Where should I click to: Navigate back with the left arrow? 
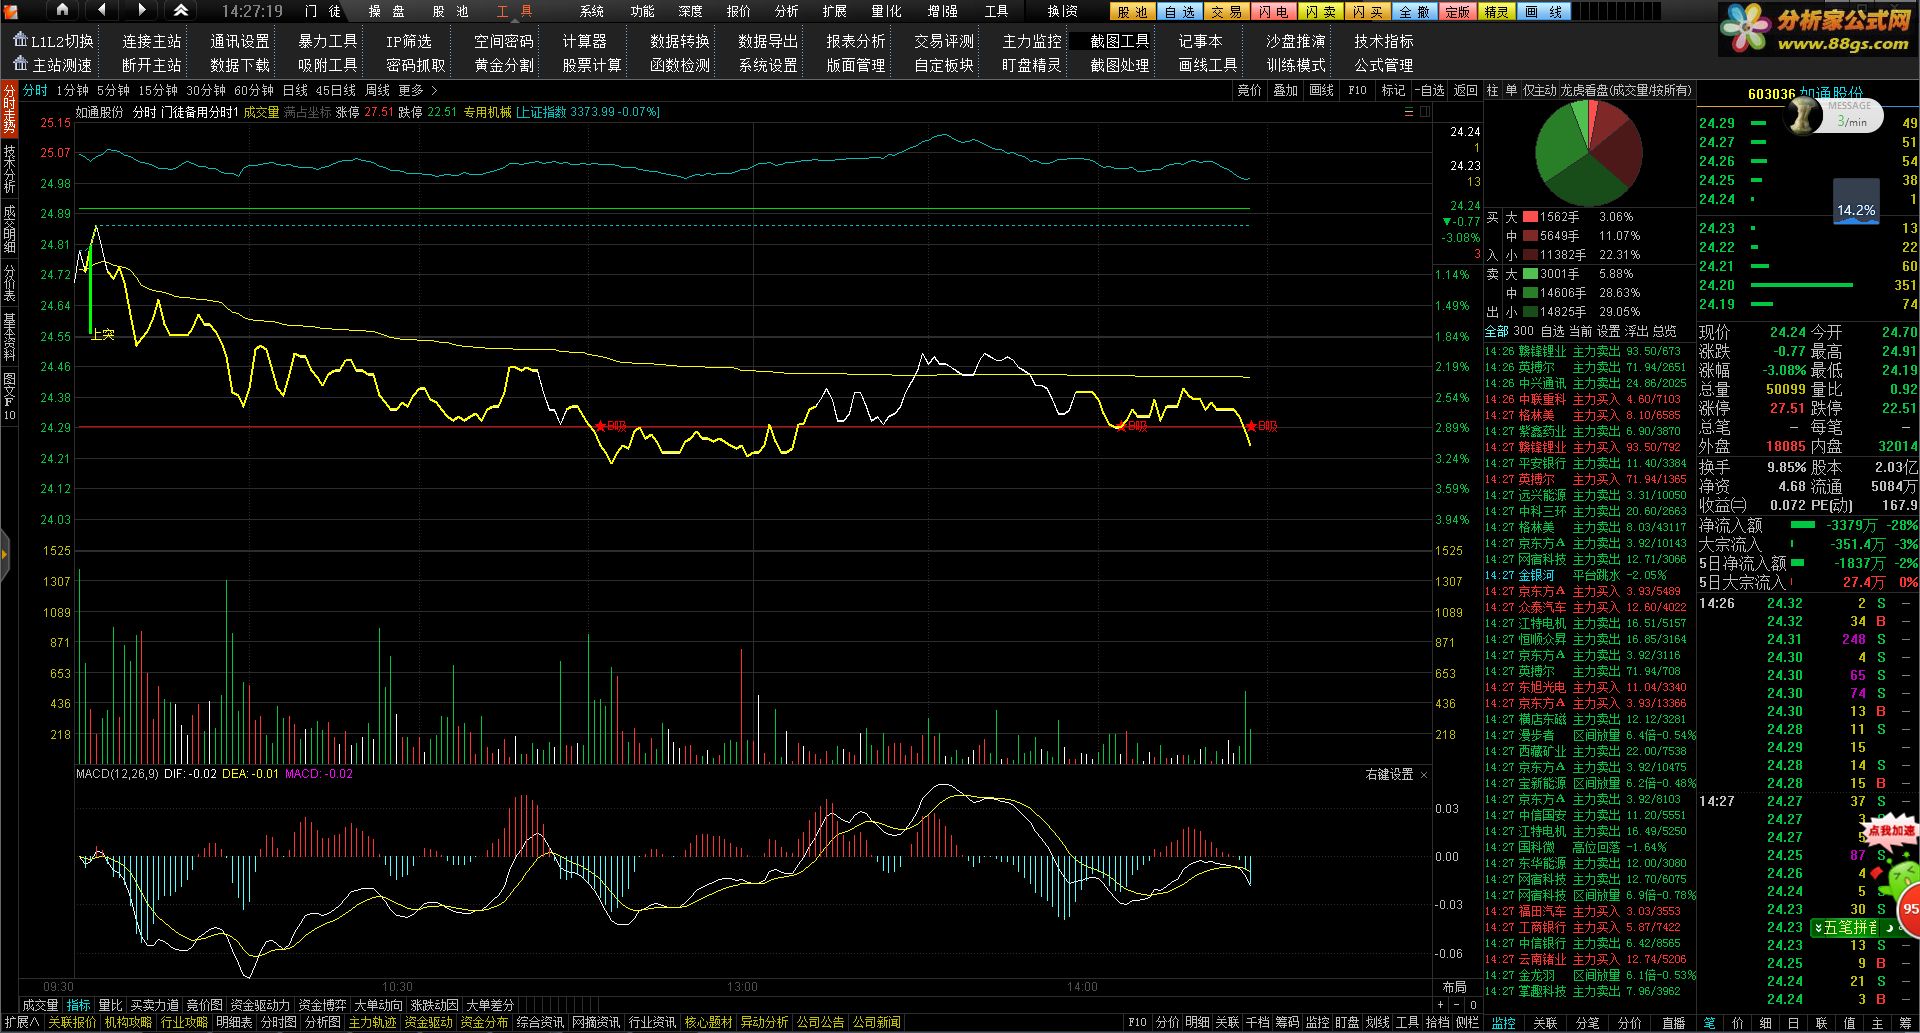(102, 10)
